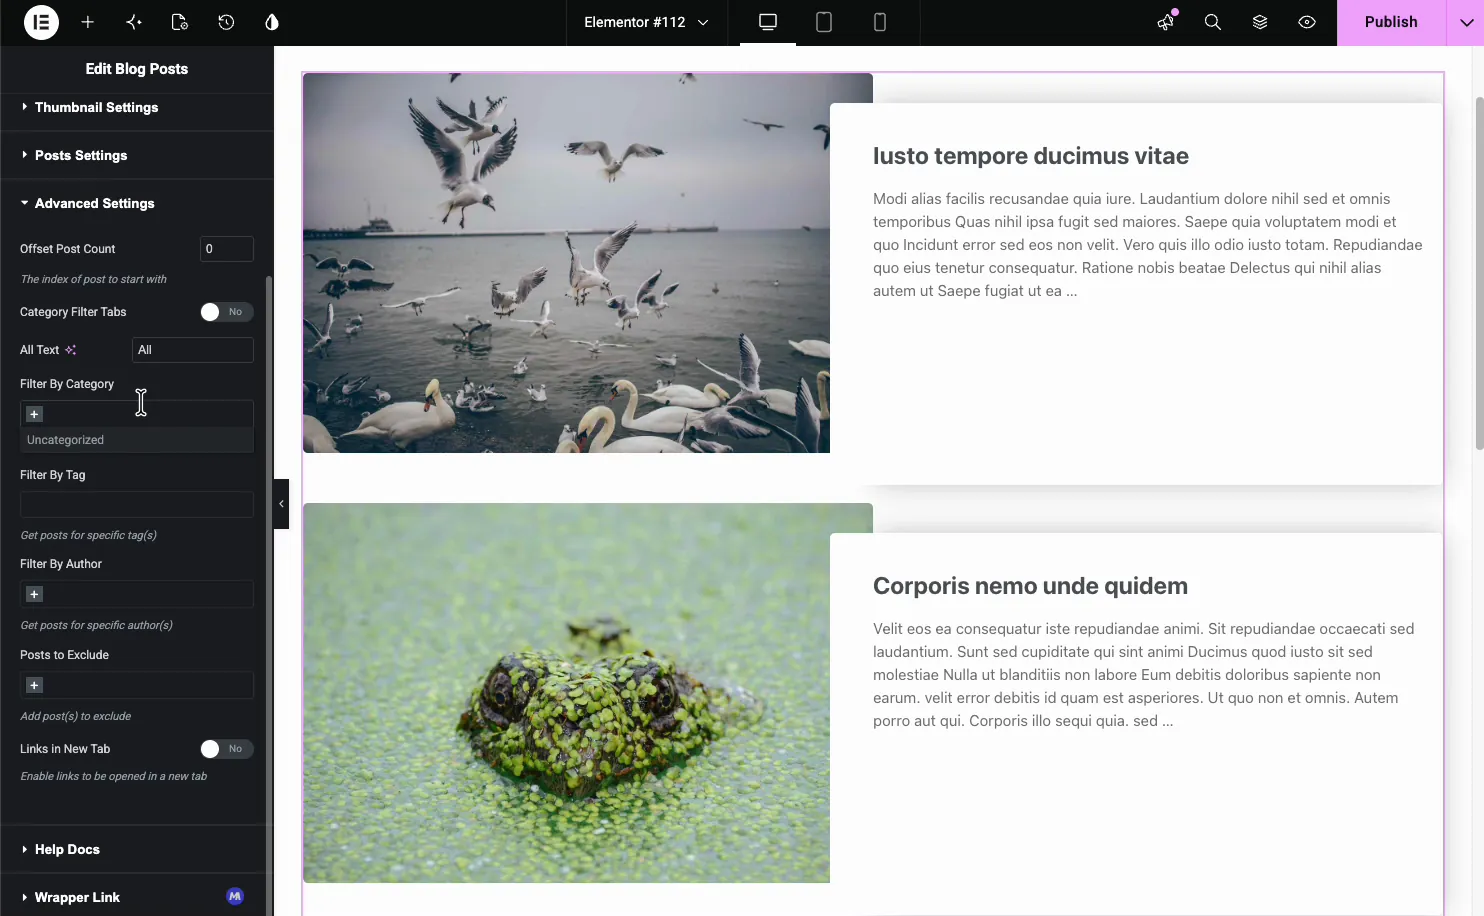Click the Filter By Tag input

click(x=137, y=504)
